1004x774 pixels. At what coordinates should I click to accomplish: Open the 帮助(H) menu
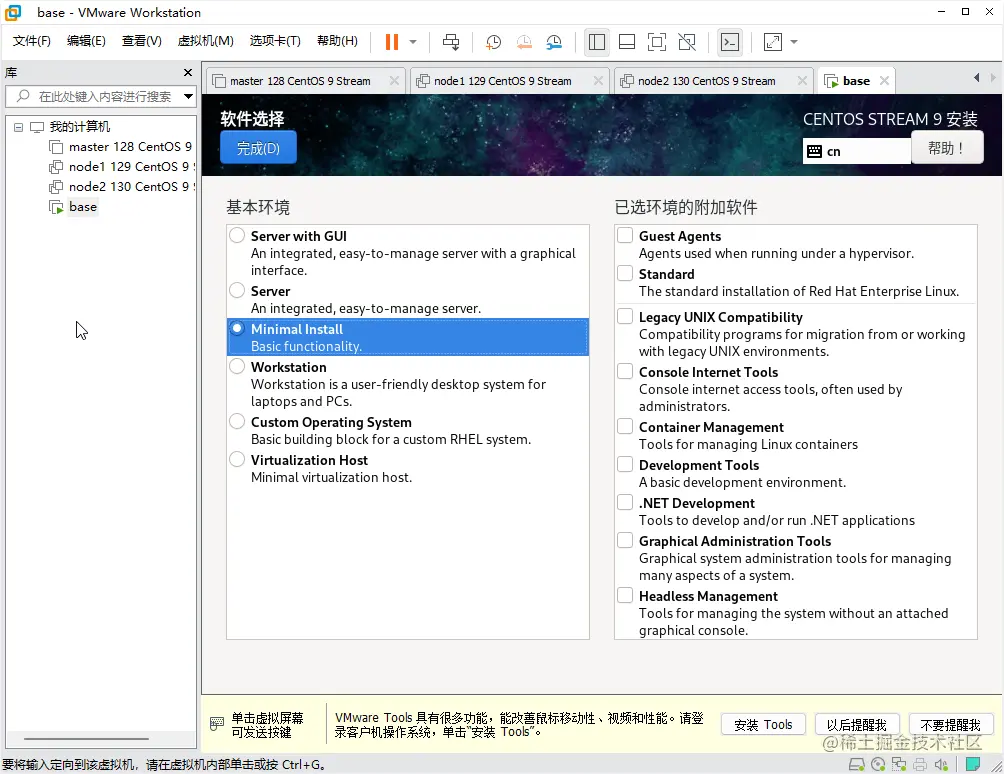(x=337, y=41)
